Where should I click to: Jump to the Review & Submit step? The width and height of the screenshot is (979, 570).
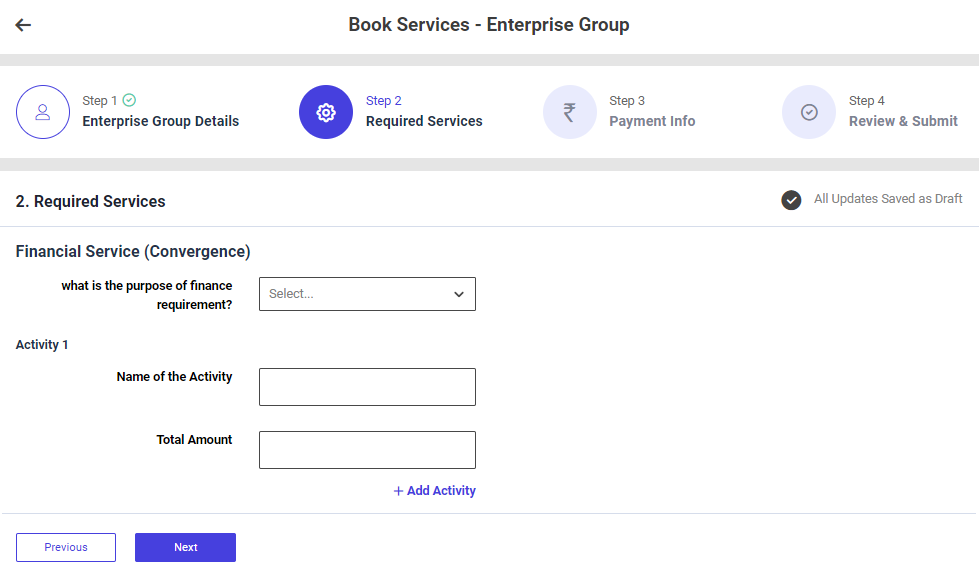(903, 121)
